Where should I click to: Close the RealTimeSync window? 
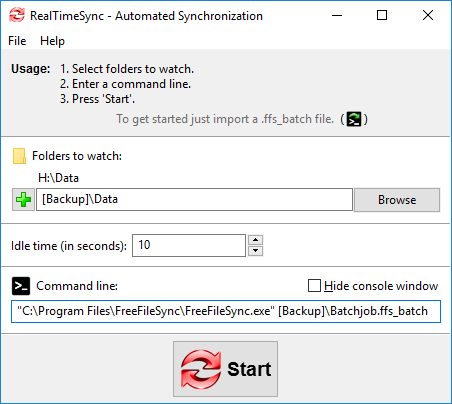tap(428, 15)
